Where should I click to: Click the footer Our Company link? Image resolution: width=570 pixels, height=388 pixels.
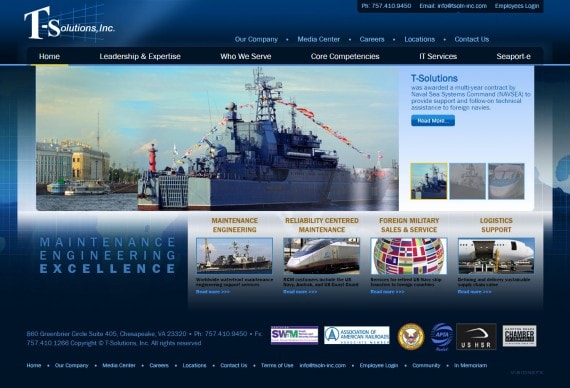tap(72, 365)
